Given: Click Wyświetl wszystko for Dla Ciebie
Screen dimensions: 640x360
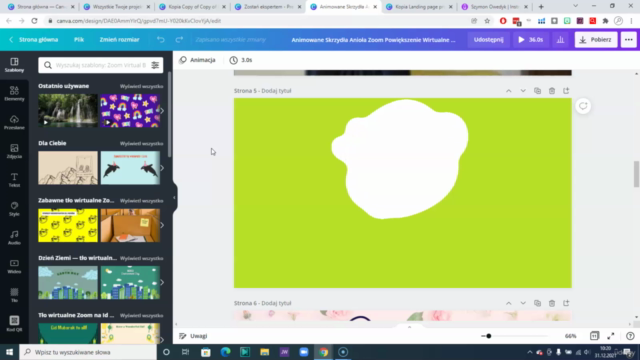Looking at the screenshot, I should (141, 144).
